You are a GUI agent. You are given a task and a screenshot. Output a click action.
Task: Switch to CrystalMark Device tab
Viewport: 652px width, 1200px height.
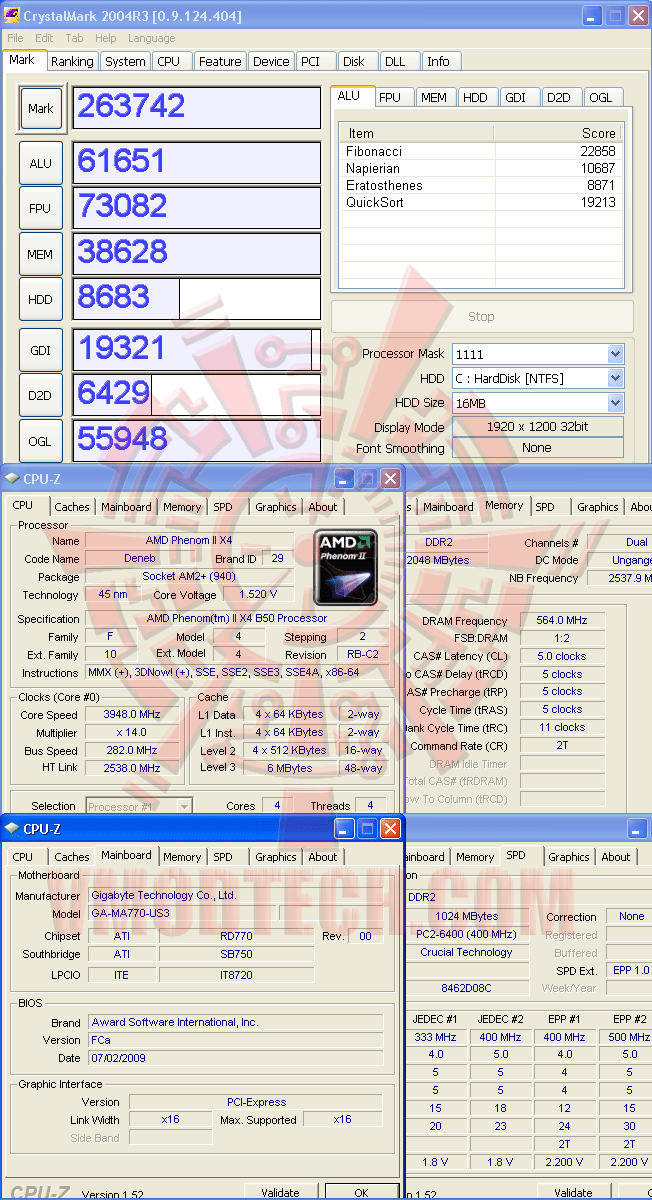pyautogui.click(x=271, y=61)
